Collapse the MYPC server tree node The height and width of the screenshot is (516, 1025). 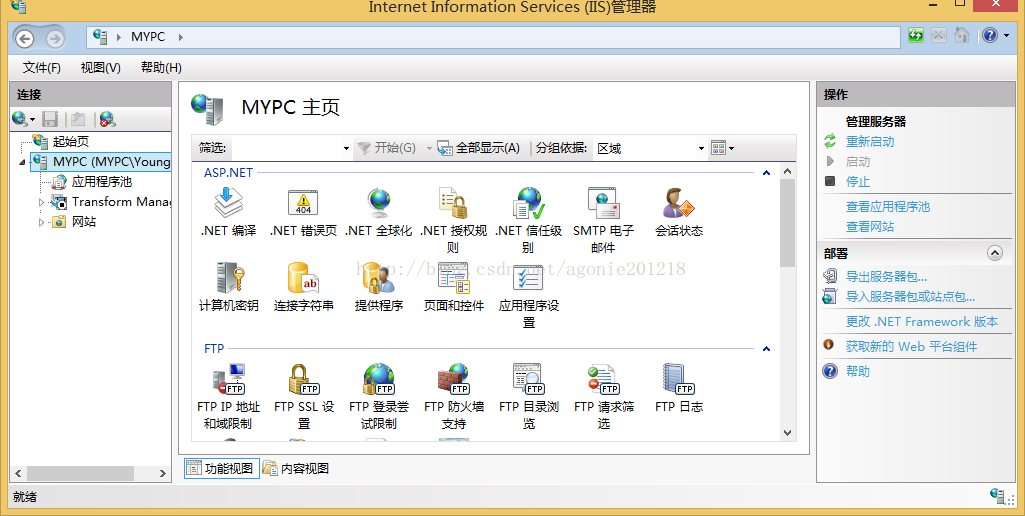coord(23,162)
